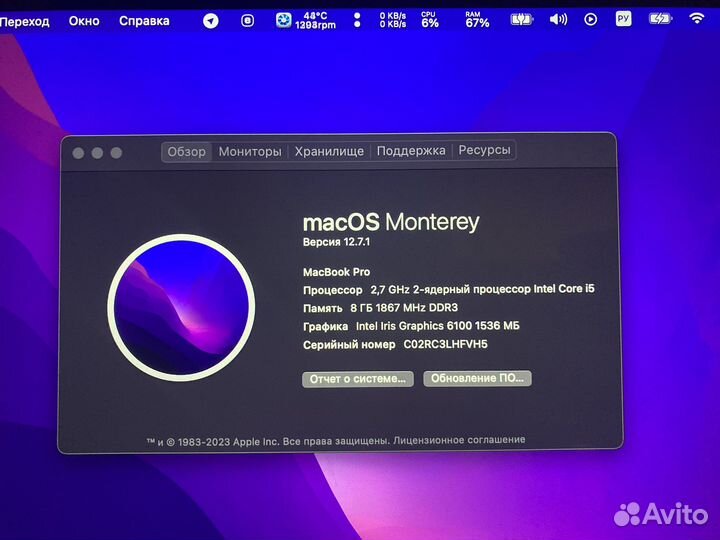Open the Окно menu
Viewport: 720px width, 540px height.
84,21
